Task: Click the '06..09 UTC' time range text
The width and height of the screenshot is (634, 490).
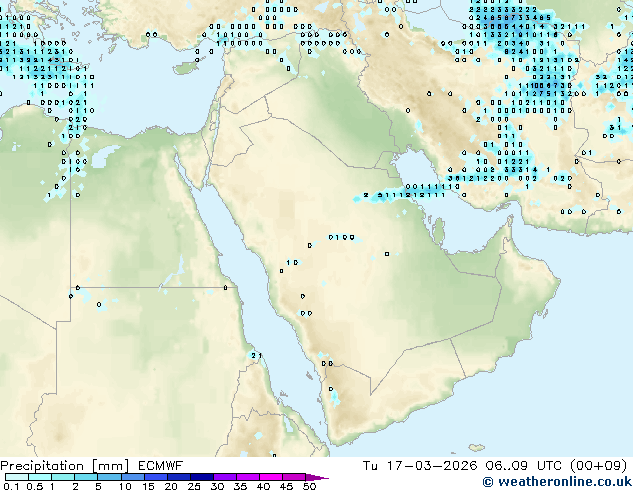Action: (x=523, y=466)
